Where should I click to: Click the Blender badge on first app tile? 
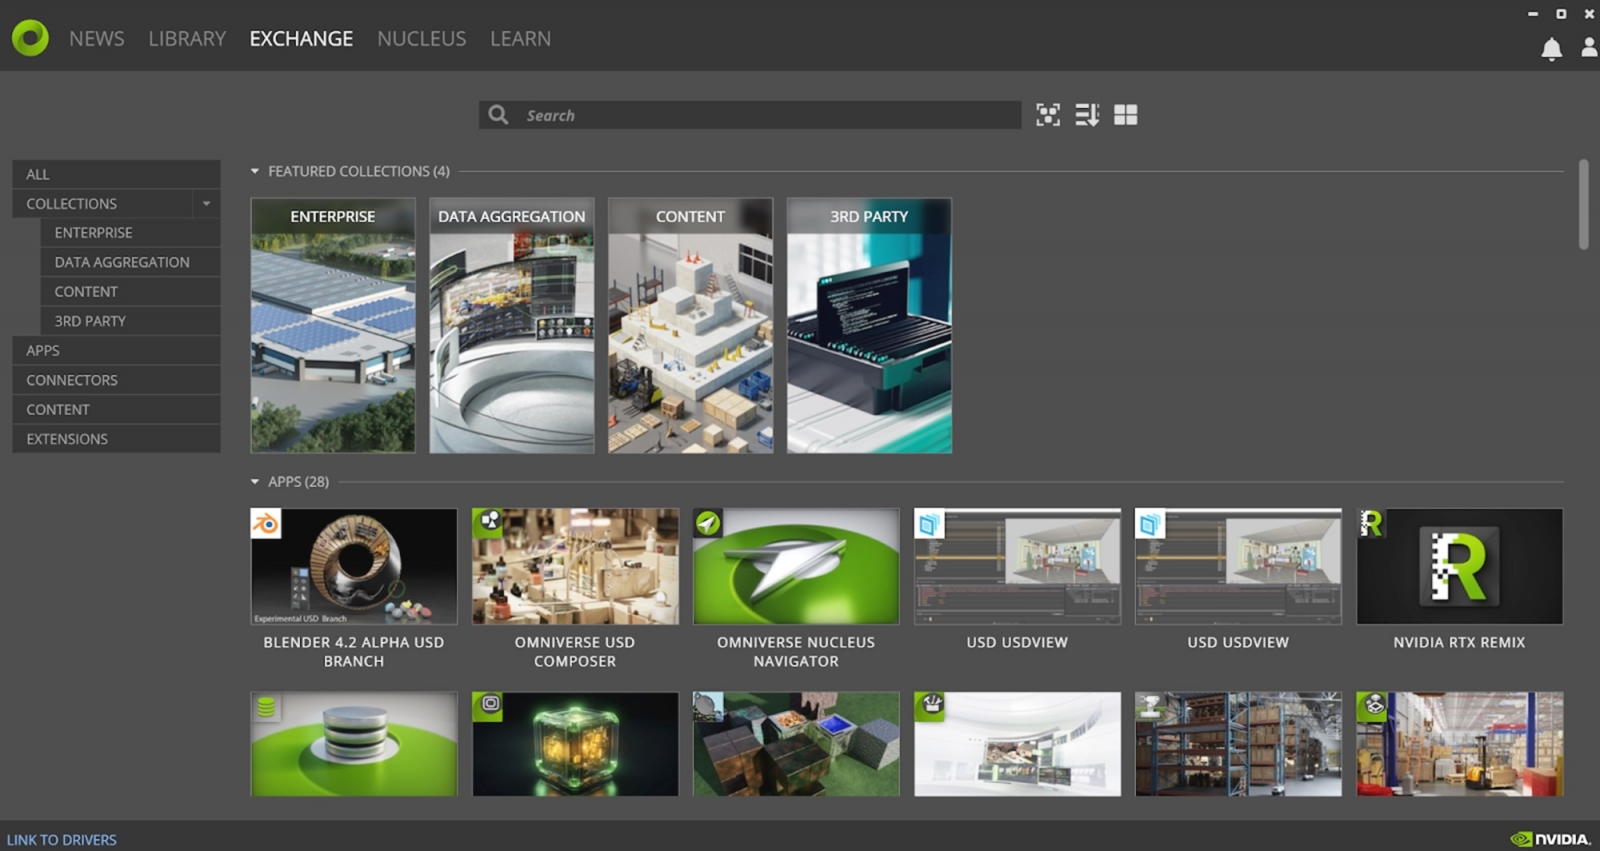click(266, 523)
